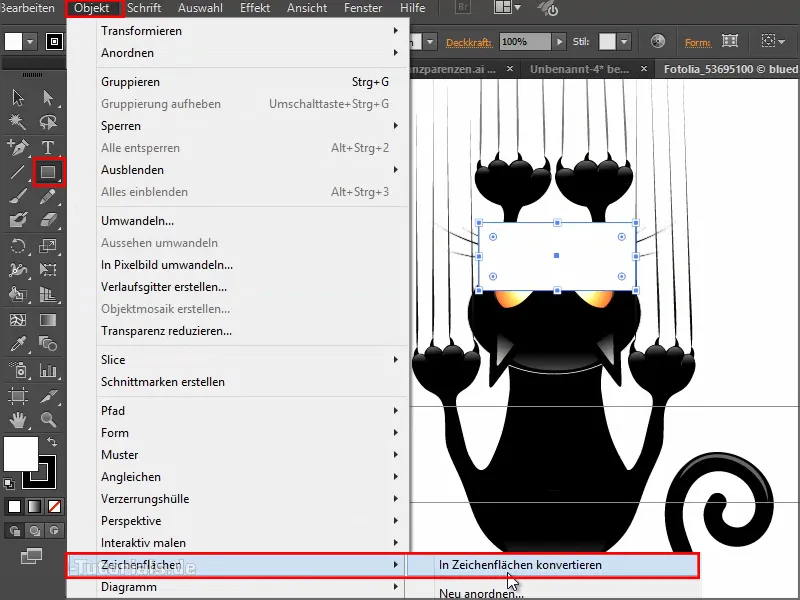Open the Stil style dropdown arrow

pos(624,41)
